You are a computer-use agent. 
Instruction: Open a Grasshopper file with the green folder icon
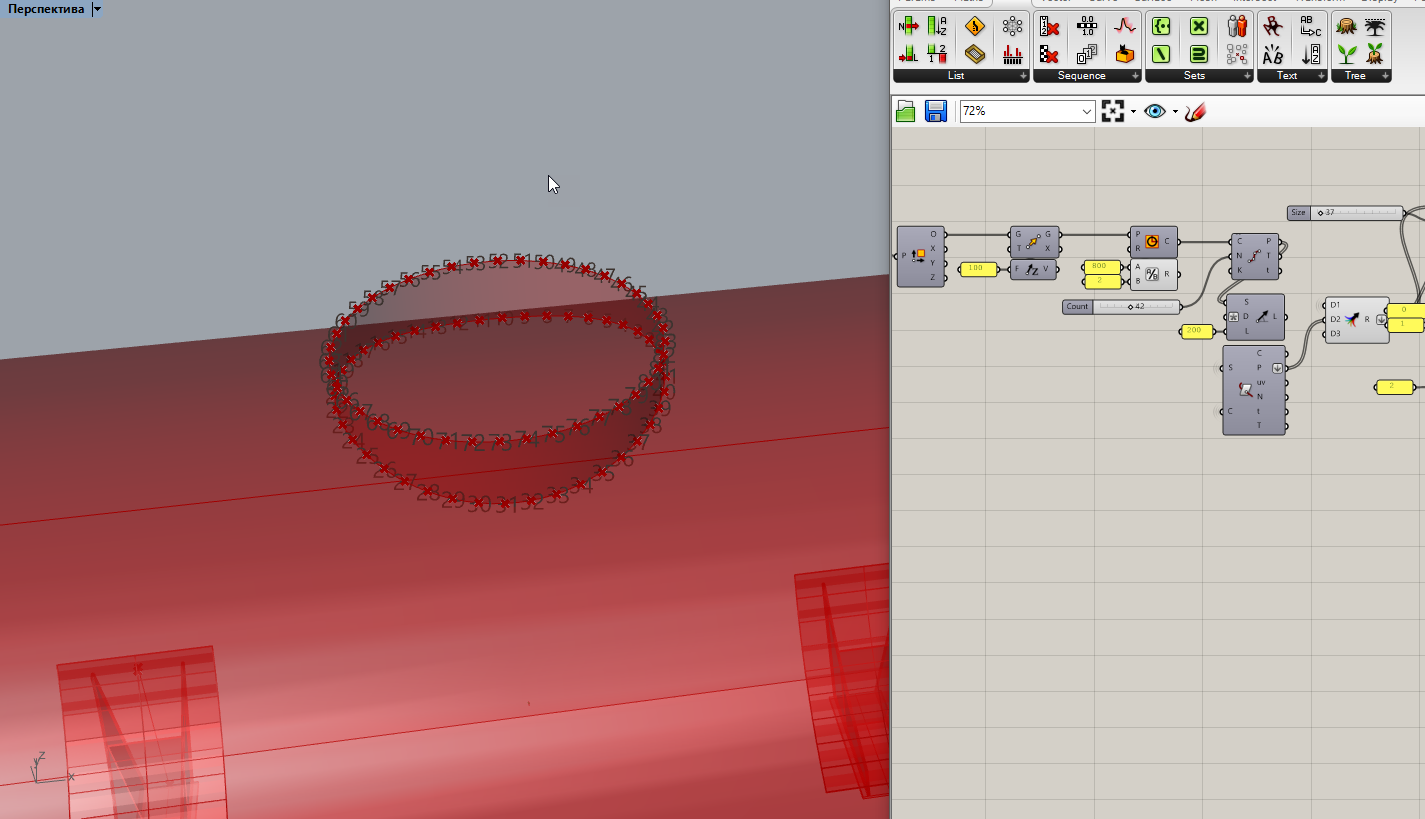906,111
